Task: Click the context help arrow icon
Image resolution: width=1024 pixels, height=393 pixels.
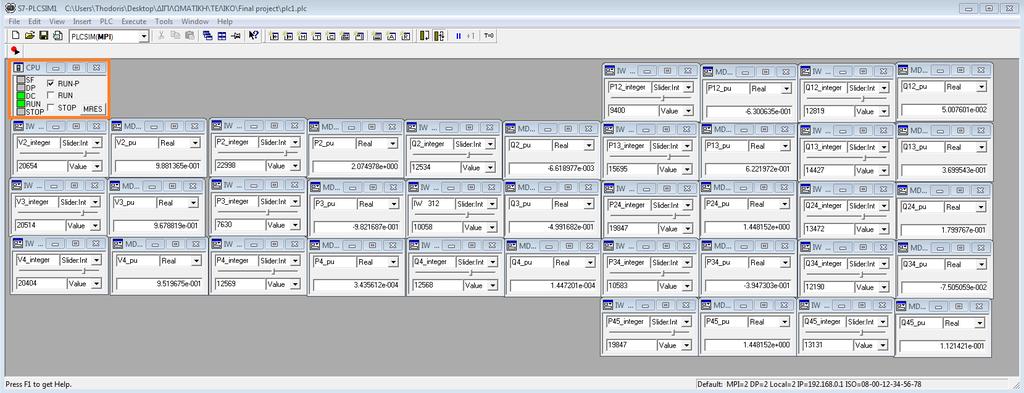Action: [253, 36]
